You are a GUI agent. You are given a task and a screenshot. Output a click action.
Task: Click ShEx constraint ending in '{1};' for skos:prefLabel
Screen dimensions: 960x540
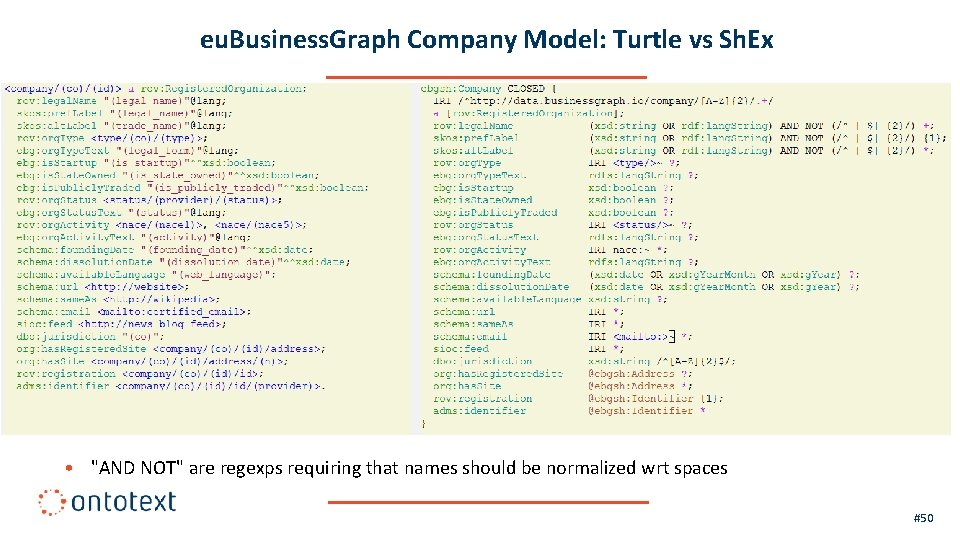[768, 138]
